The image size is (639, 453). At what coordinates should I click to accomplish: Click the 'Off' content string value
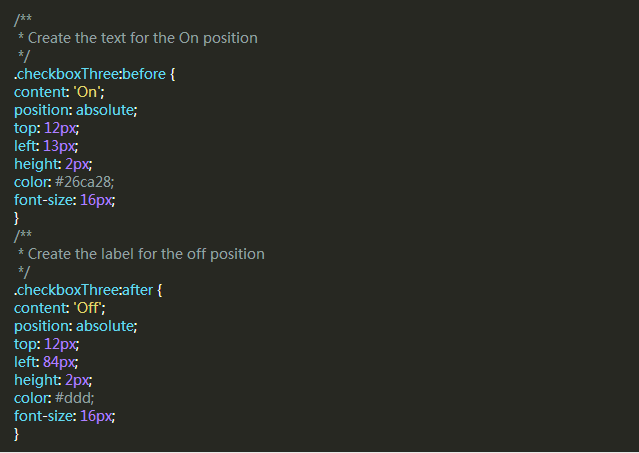[x=89, y=308]
